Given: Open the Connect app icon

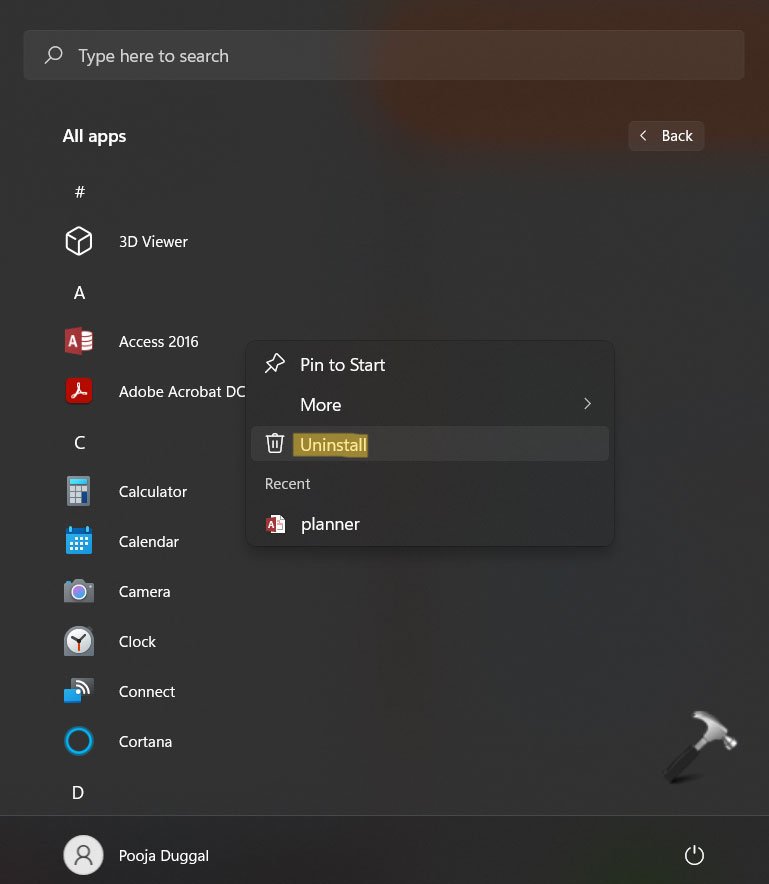Looking at the screenshot, I should 78,691.
